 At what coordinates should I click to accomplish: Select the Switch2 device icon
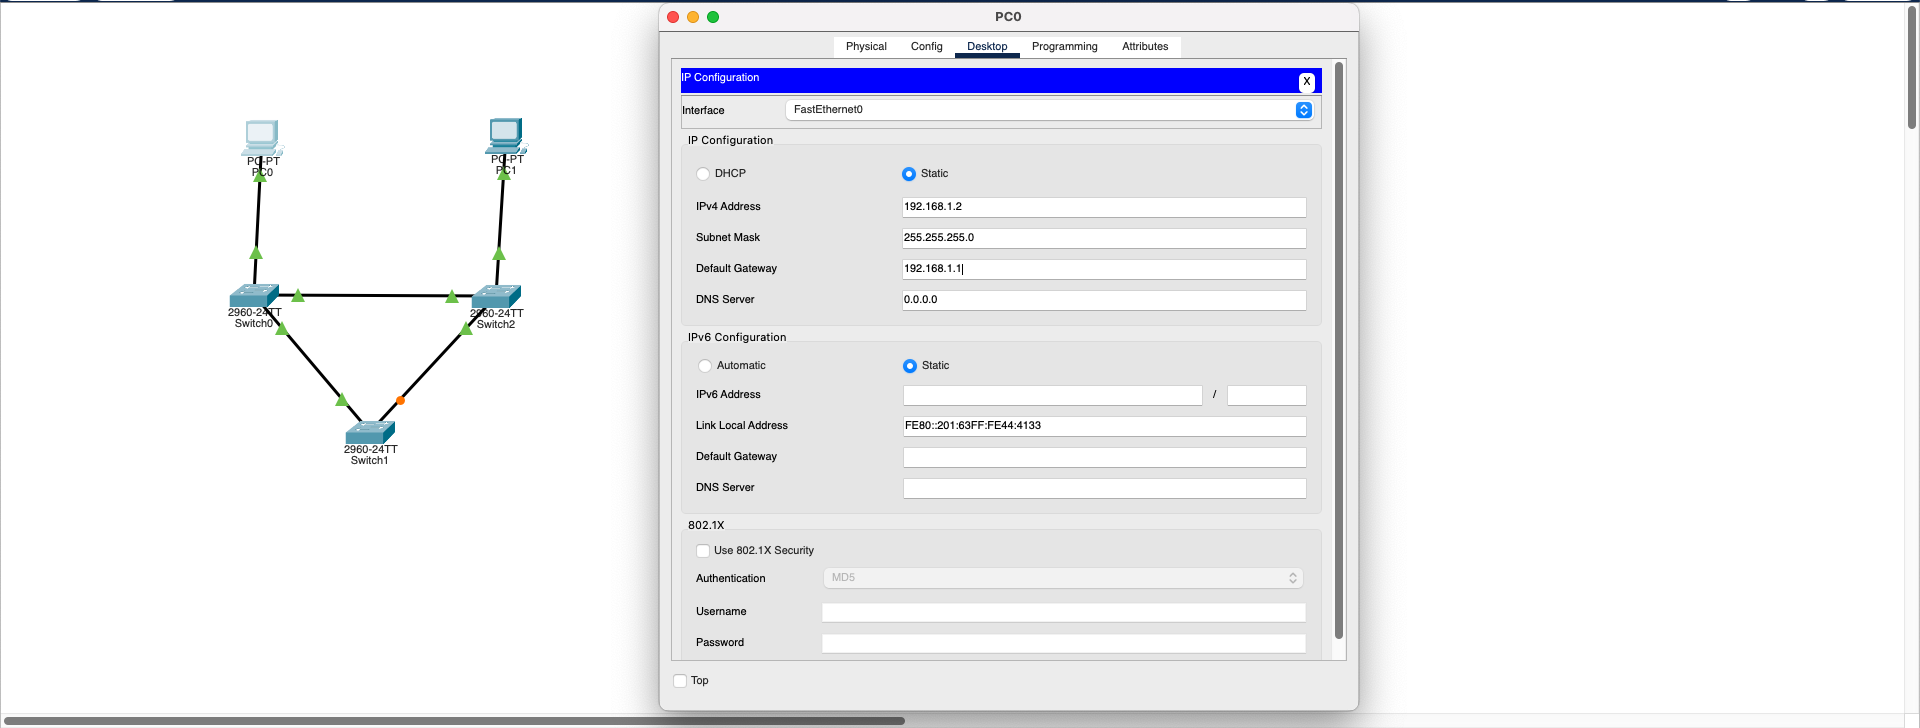[x=496, y=296]
